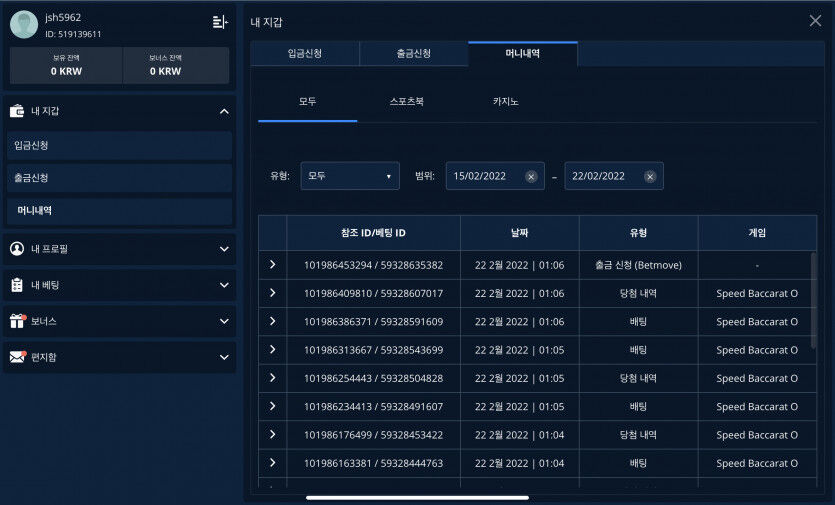Click the 보너스 잔액 0 KRW box
The width and height of the screenshot is (835, 505).
pos(176,65)
